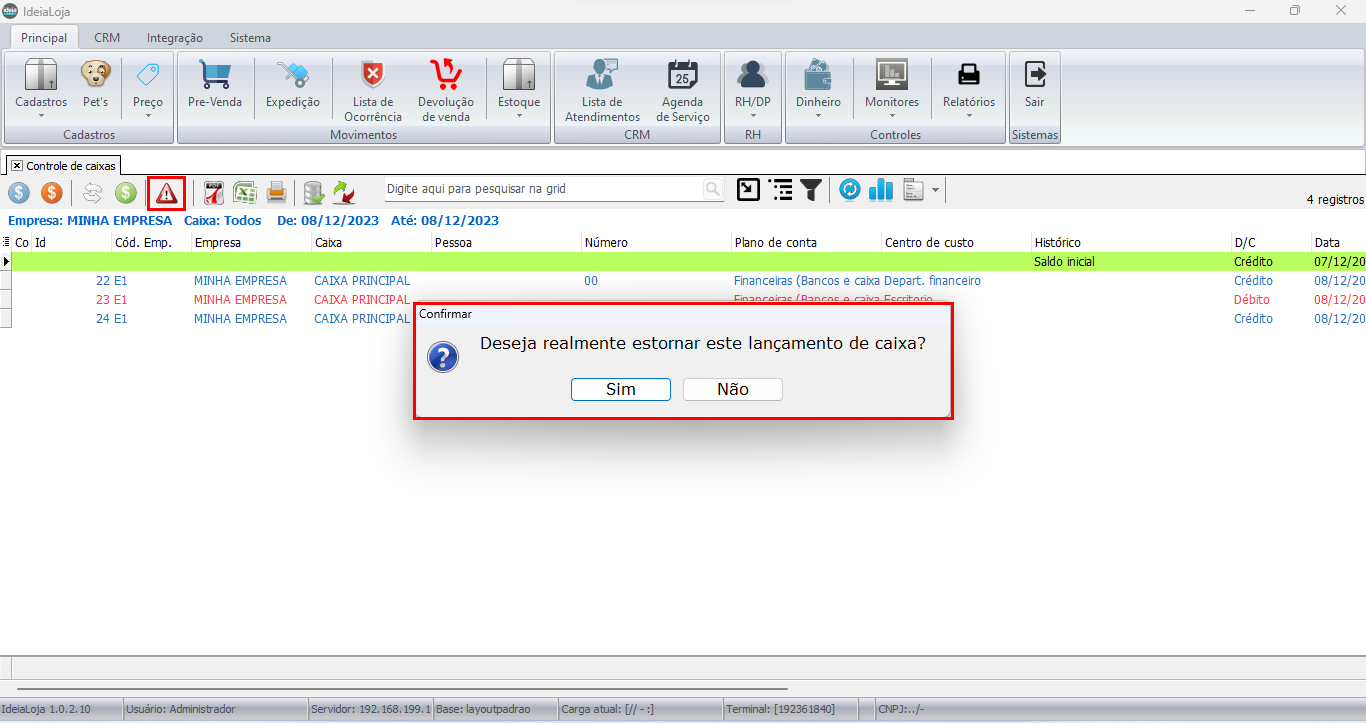
Task: Switch to the CRM ribbon tab
Action: tap(107, 38)
